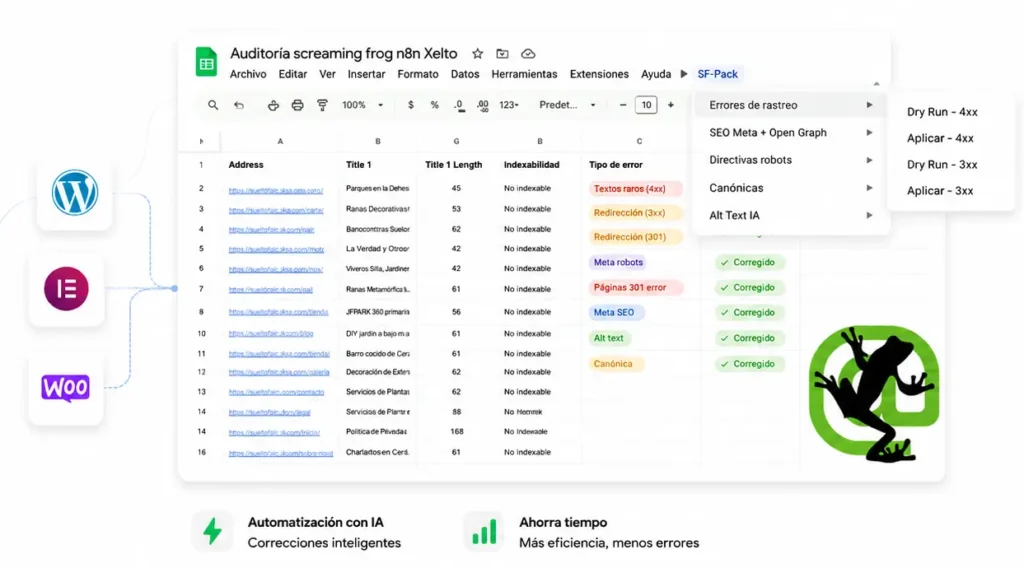Choose Dry Run - 3xx
The width and height of the screenshot is (1024, 568).
tap(942, 165)
